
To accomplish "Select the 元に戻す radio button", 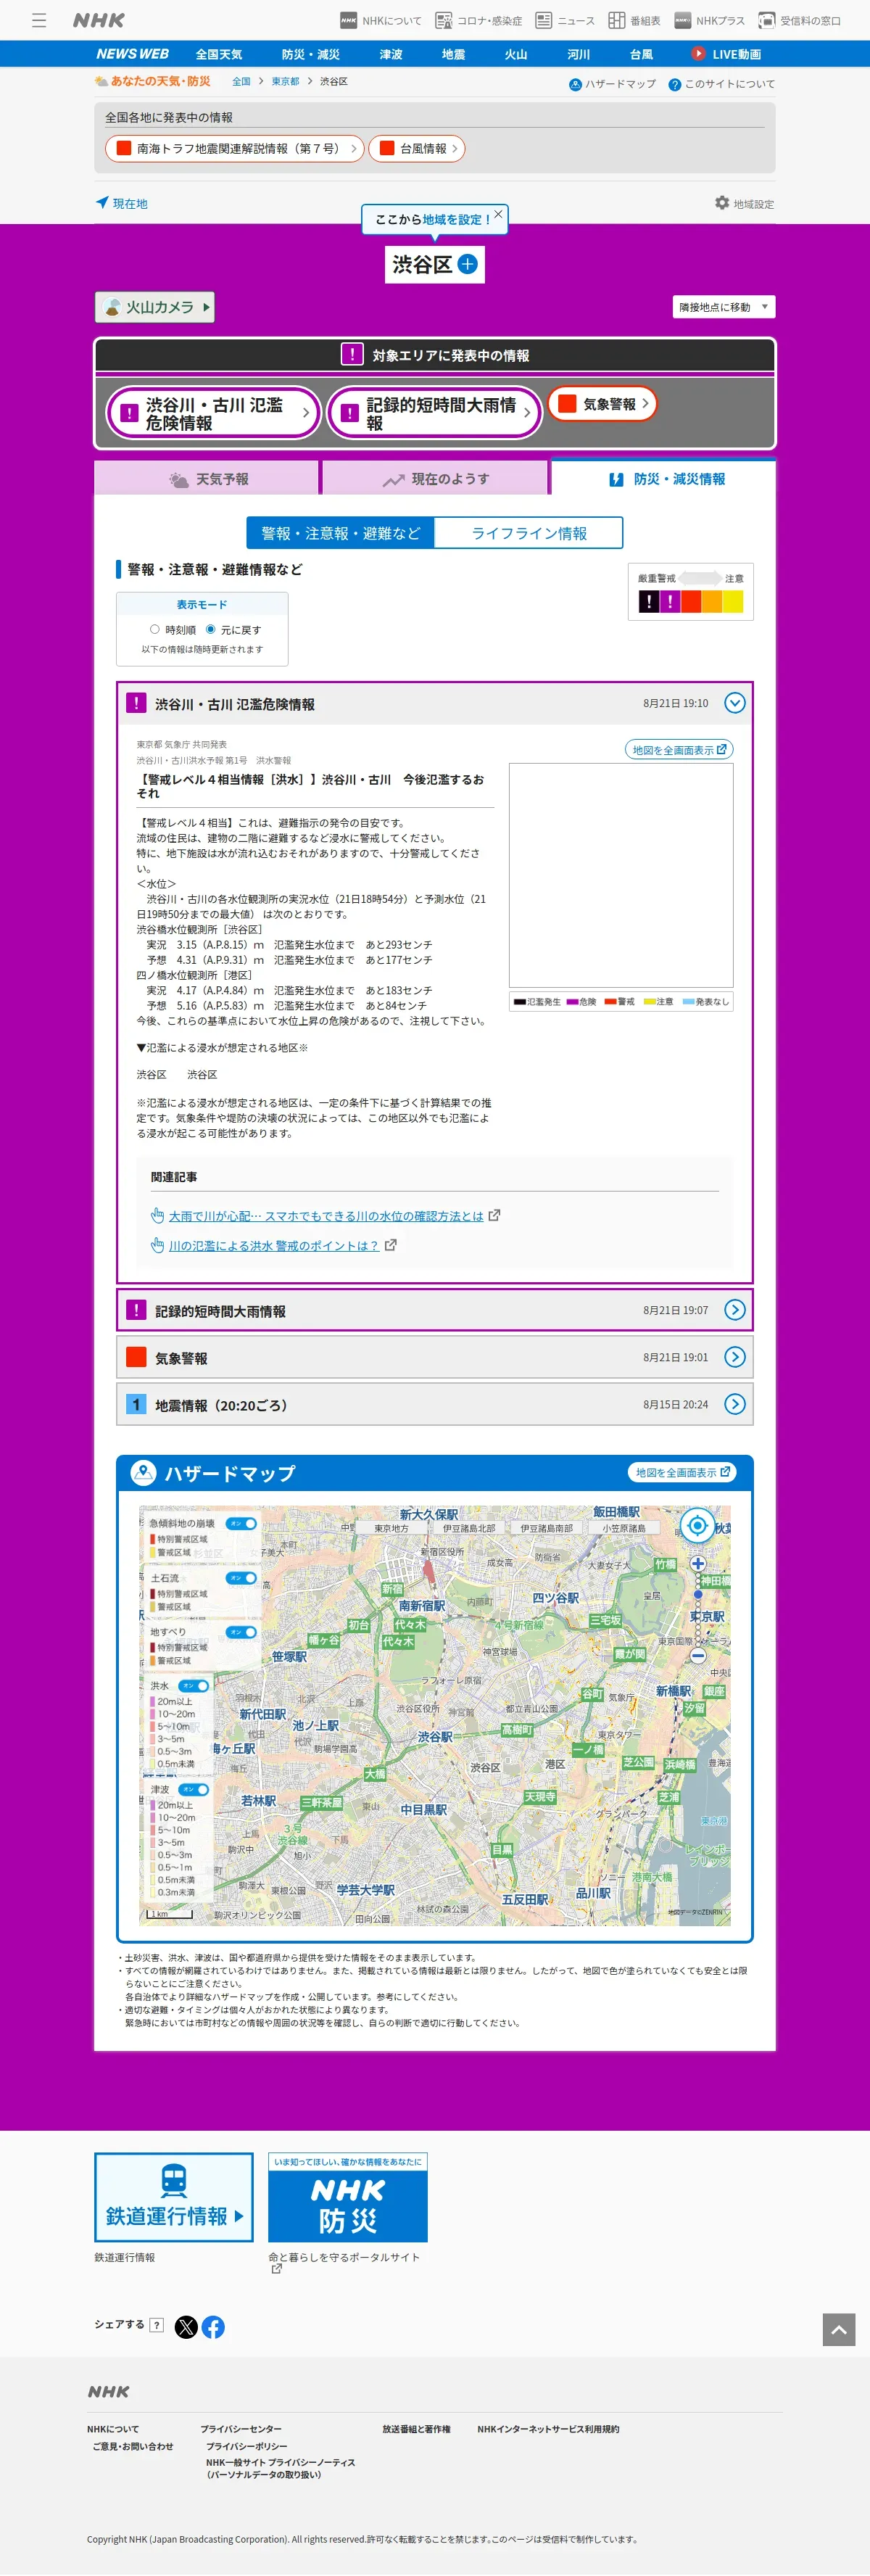I will 210,630.
